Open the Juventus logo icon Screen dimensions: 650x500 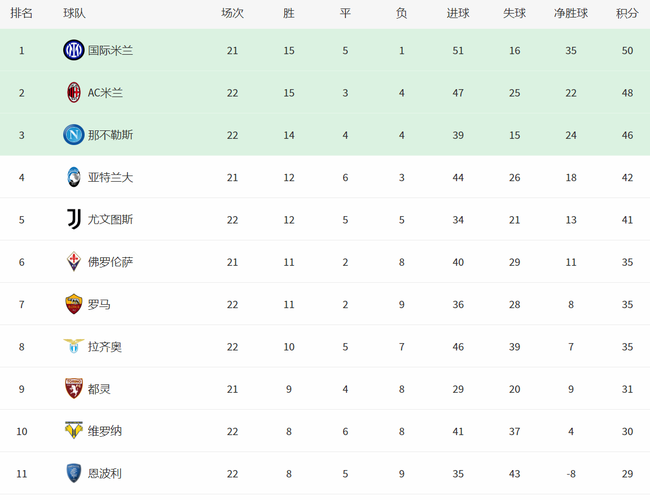(74, 219)
